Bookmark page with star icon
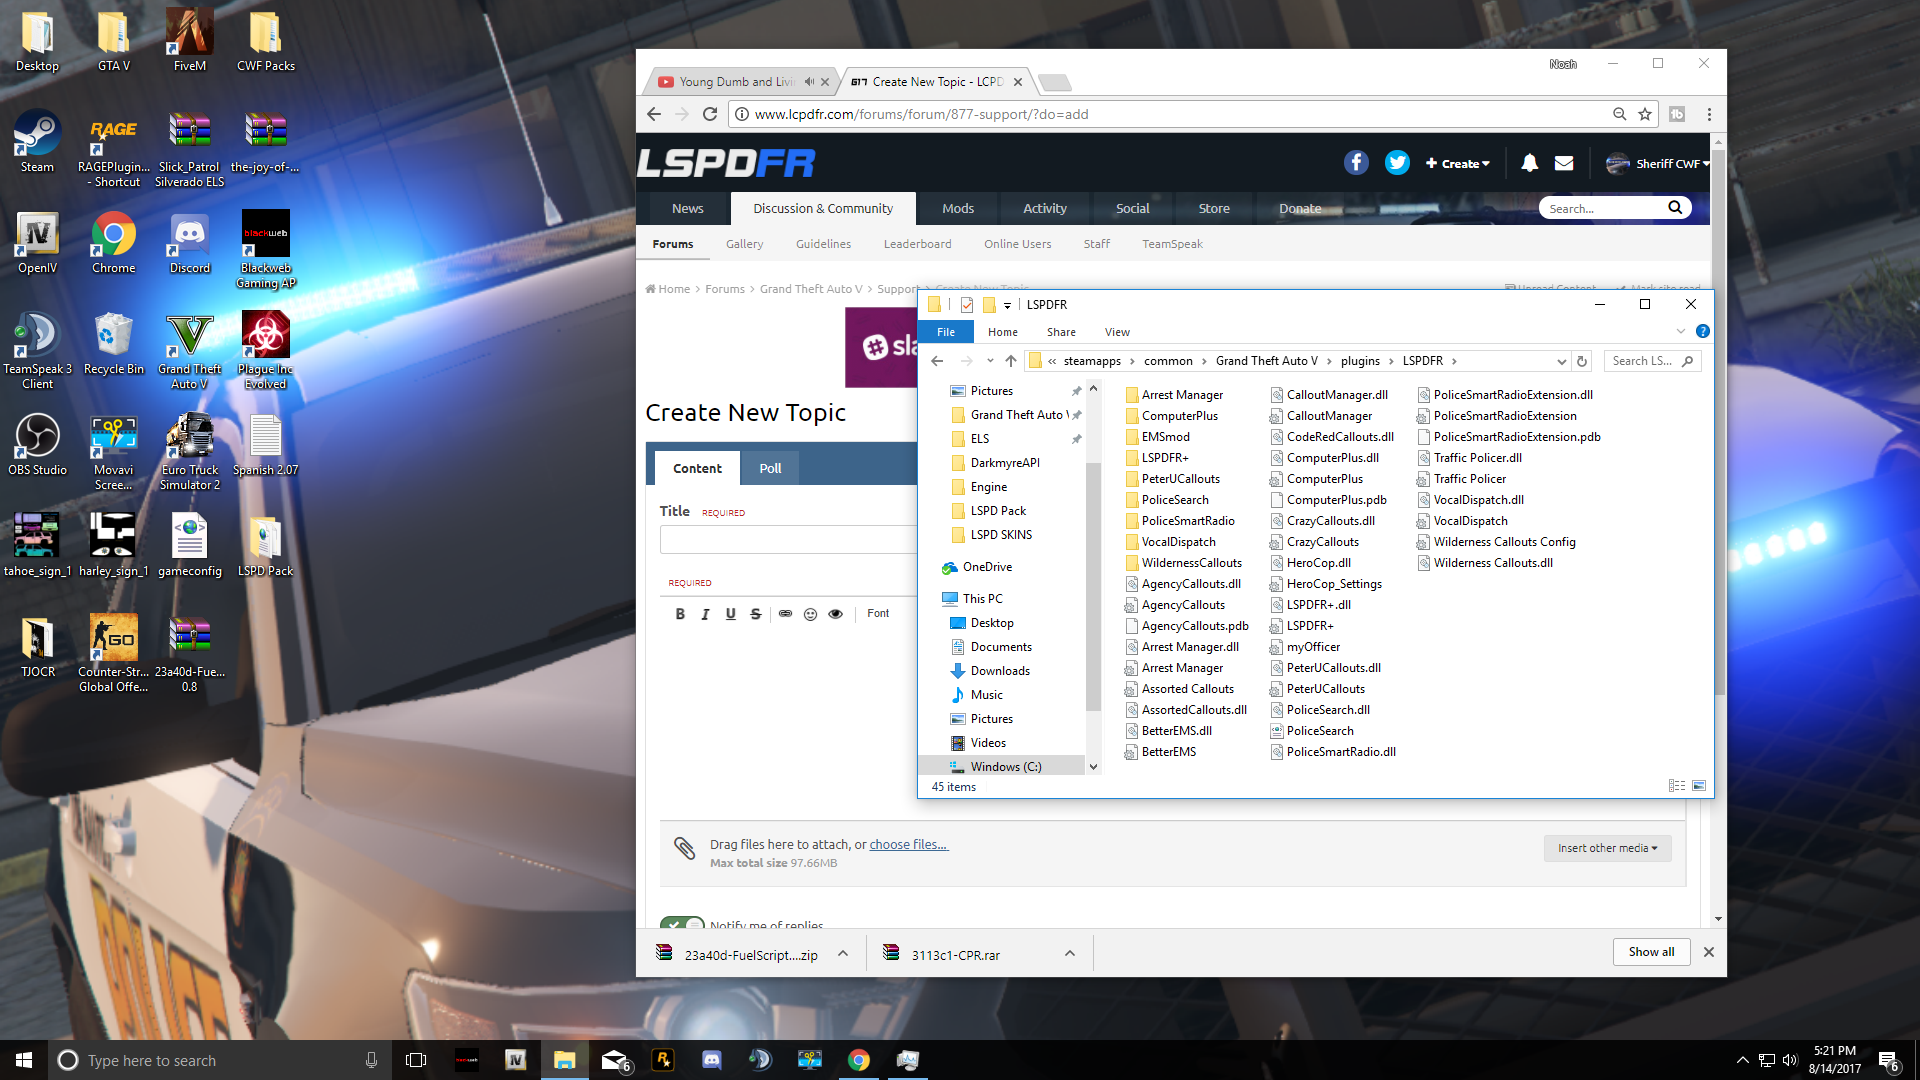Image resolution: width=1920 pixels, height=1080 pixels. pos(1645,114)
